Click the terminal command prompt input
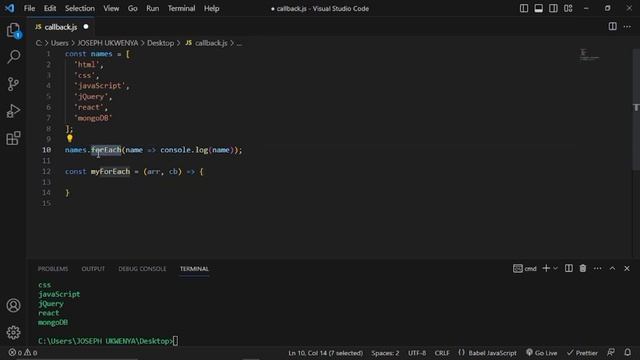This screenshot has width=640, height=360. [175, 341]
